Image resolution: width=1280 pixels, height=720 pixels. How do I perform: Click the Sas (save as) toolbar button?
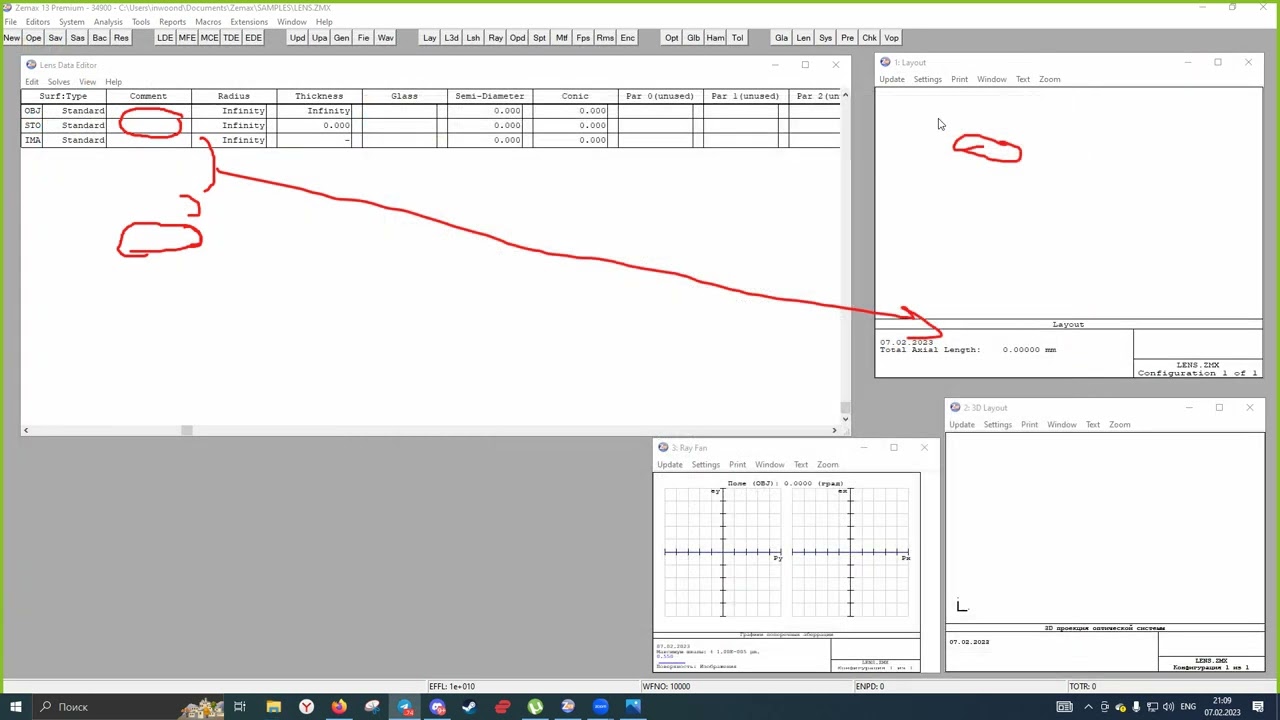(78, 38)
